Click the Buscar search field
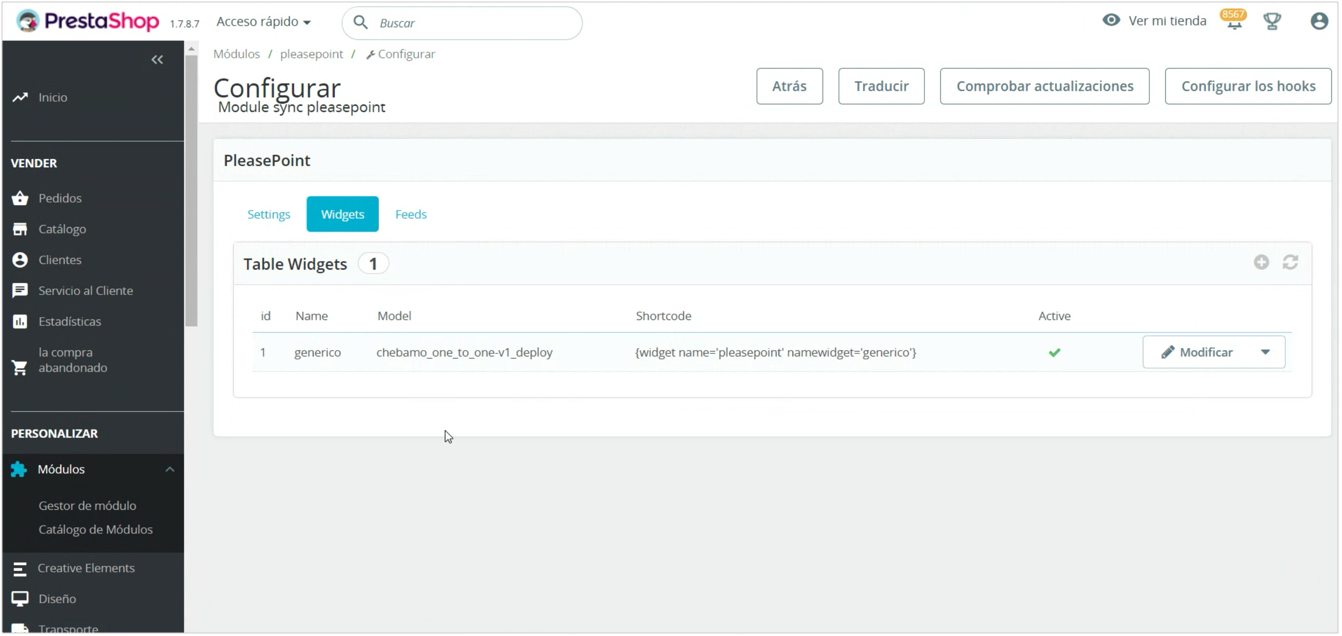This screenshot has width=1342, height=636. point(470,23)
